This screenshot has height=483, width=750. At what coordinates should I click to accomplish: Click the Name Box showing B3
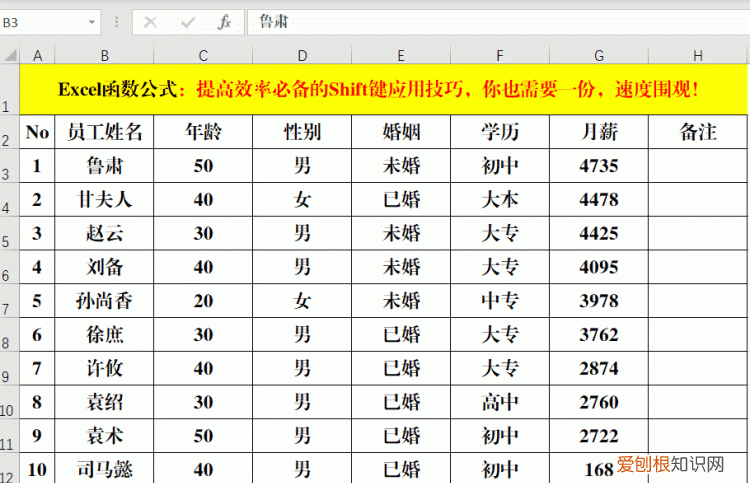click(x=50, y=22)
